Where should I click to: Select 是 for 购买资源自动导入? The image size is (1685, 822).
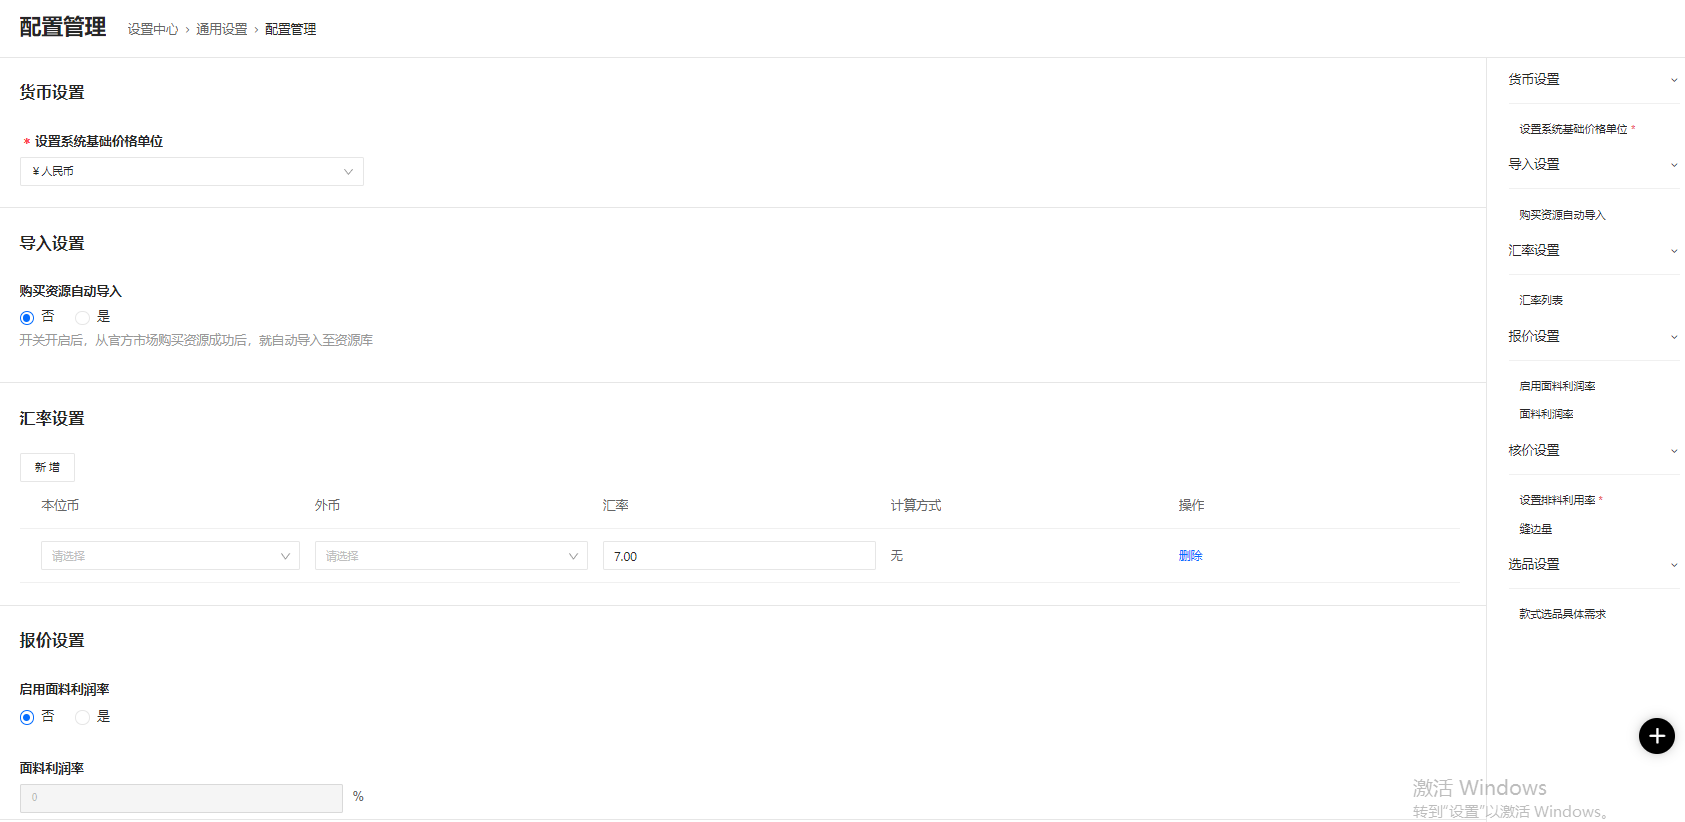point(83,318)
